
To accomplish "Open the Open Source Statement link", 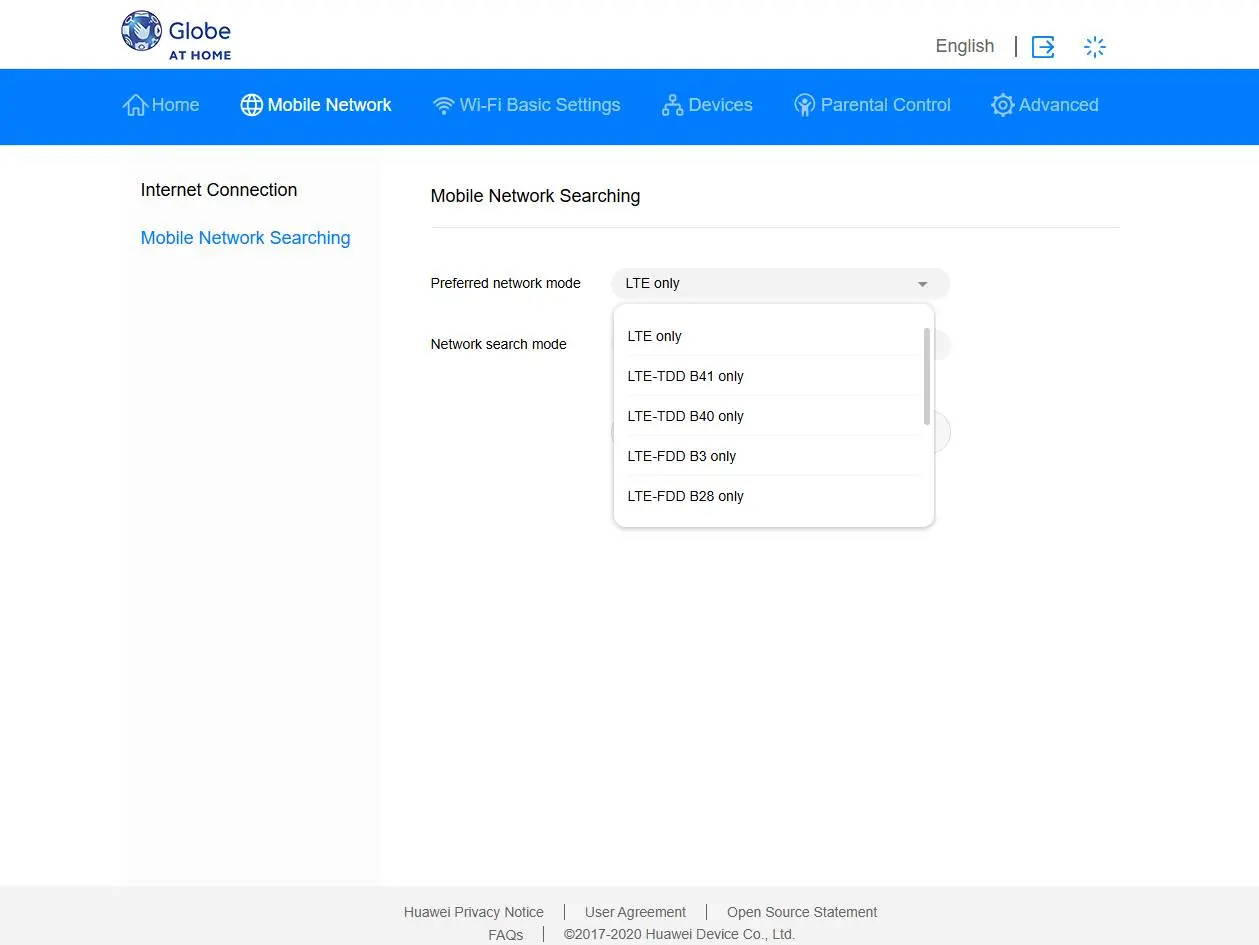I will (802, 912).
